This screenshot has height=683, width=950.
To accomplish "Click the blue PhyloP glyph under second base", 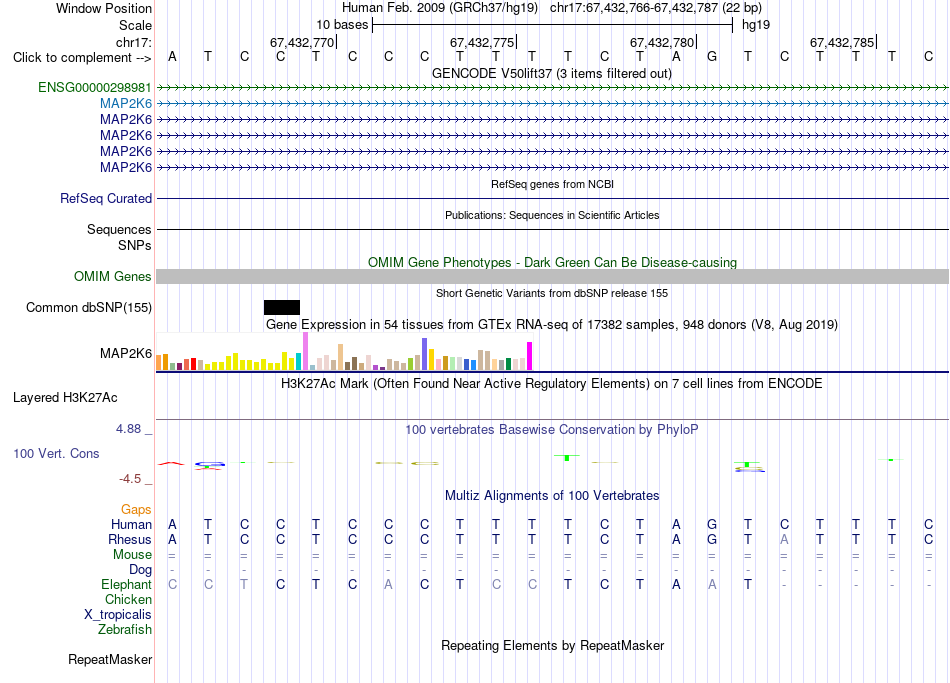I will pos(210,464).
